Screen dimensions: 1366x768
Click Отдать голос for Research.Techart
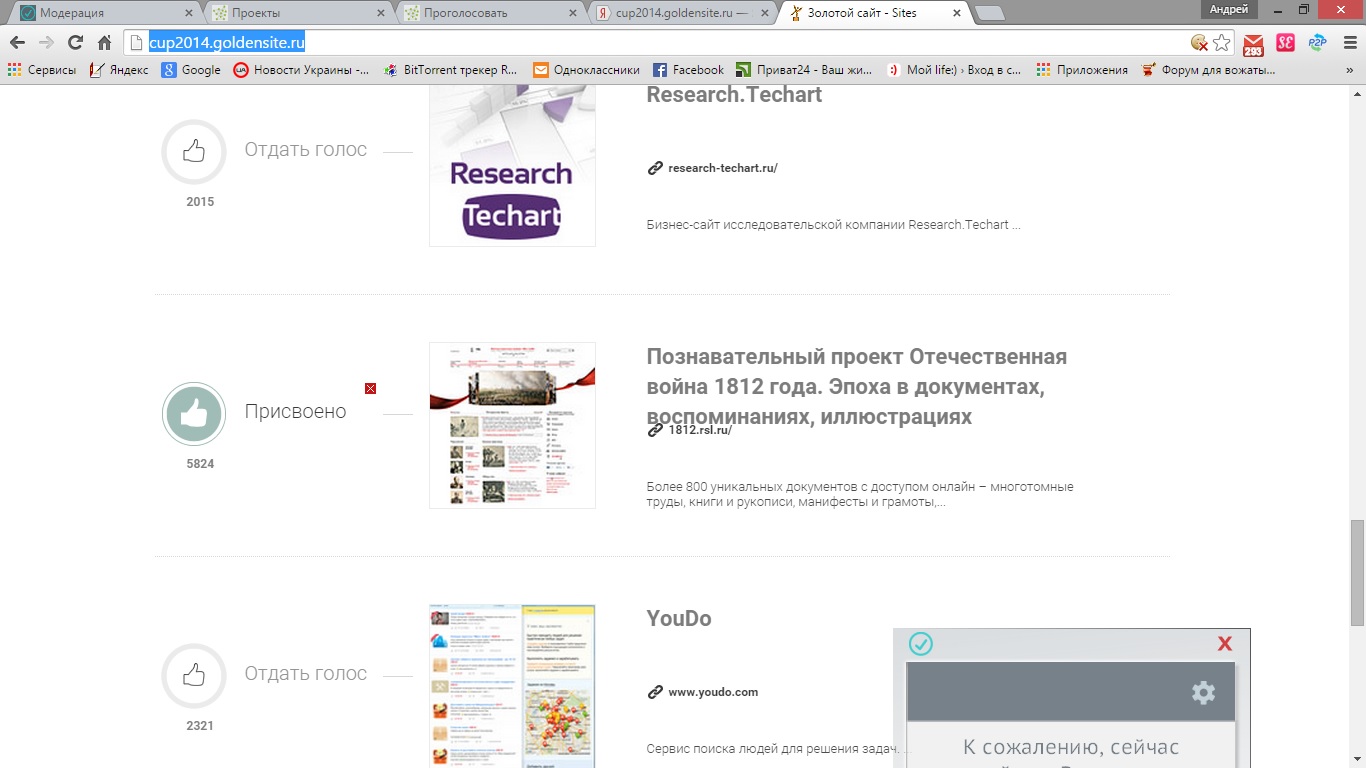click(306, 150)
